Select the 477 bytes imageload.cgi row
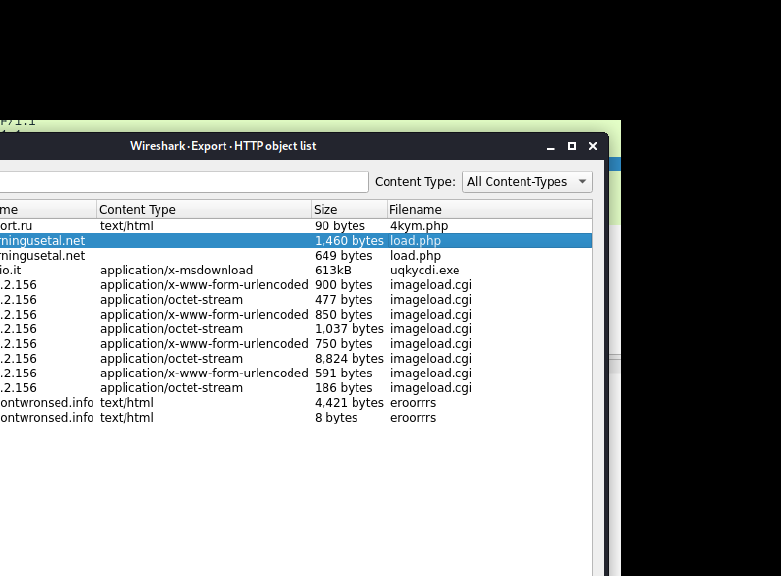The width and height of the screenshot is (781, 576). [296, 300]
